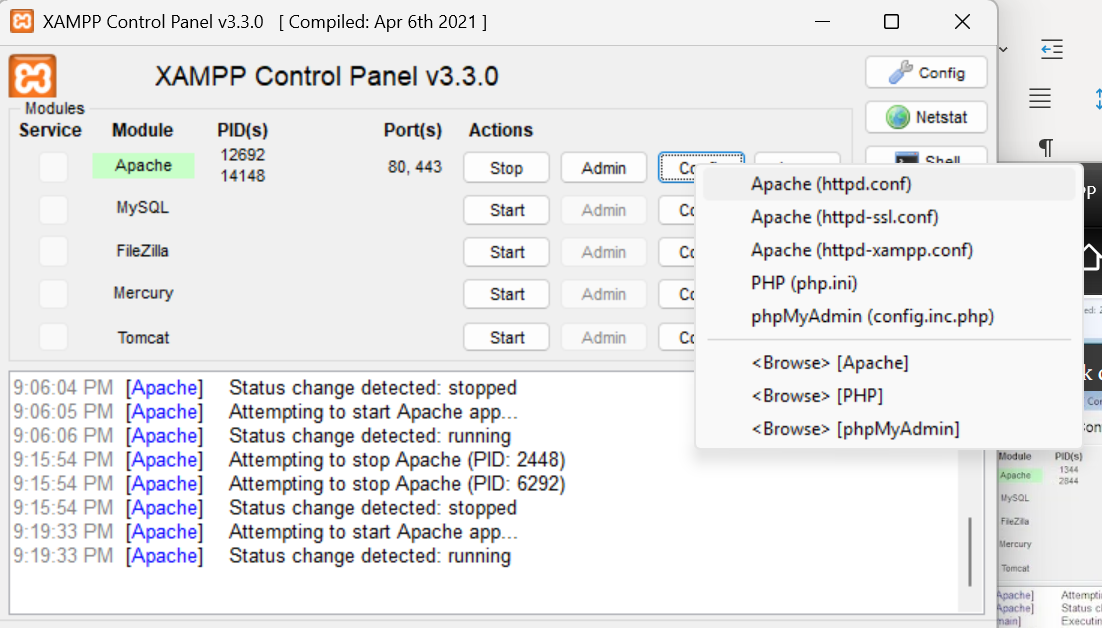Click log line 'Attempting to stop Apache (PID: 2448)'
The image size is (1102, 628).
(x=397, y=460)
